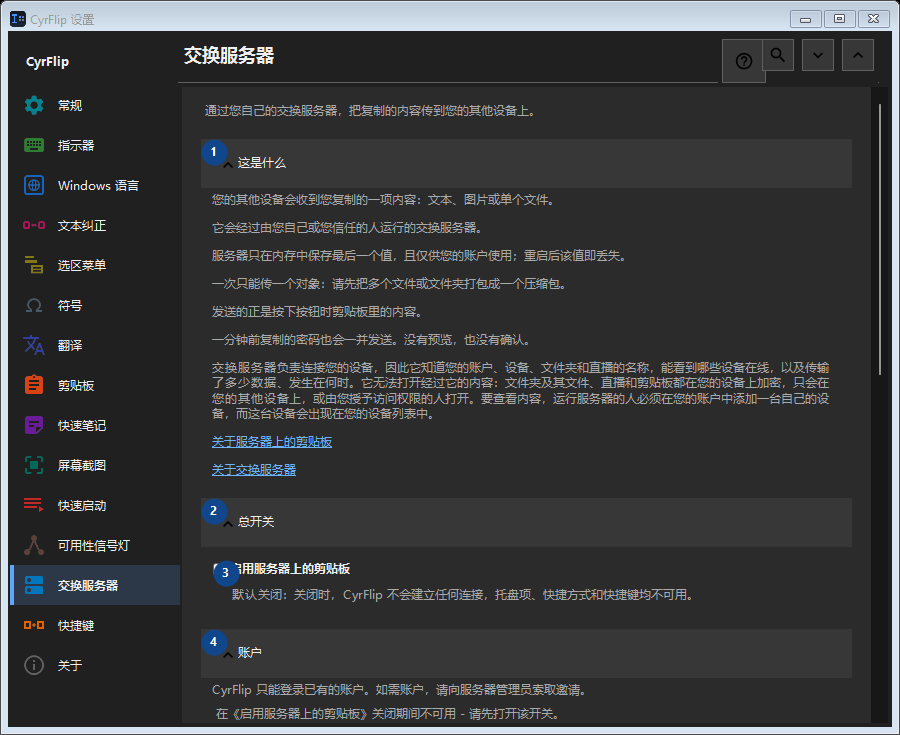Toggle the 启用服务器上的剪贴板 checkbox
This screenshot has height=735, width=900.
218,569
